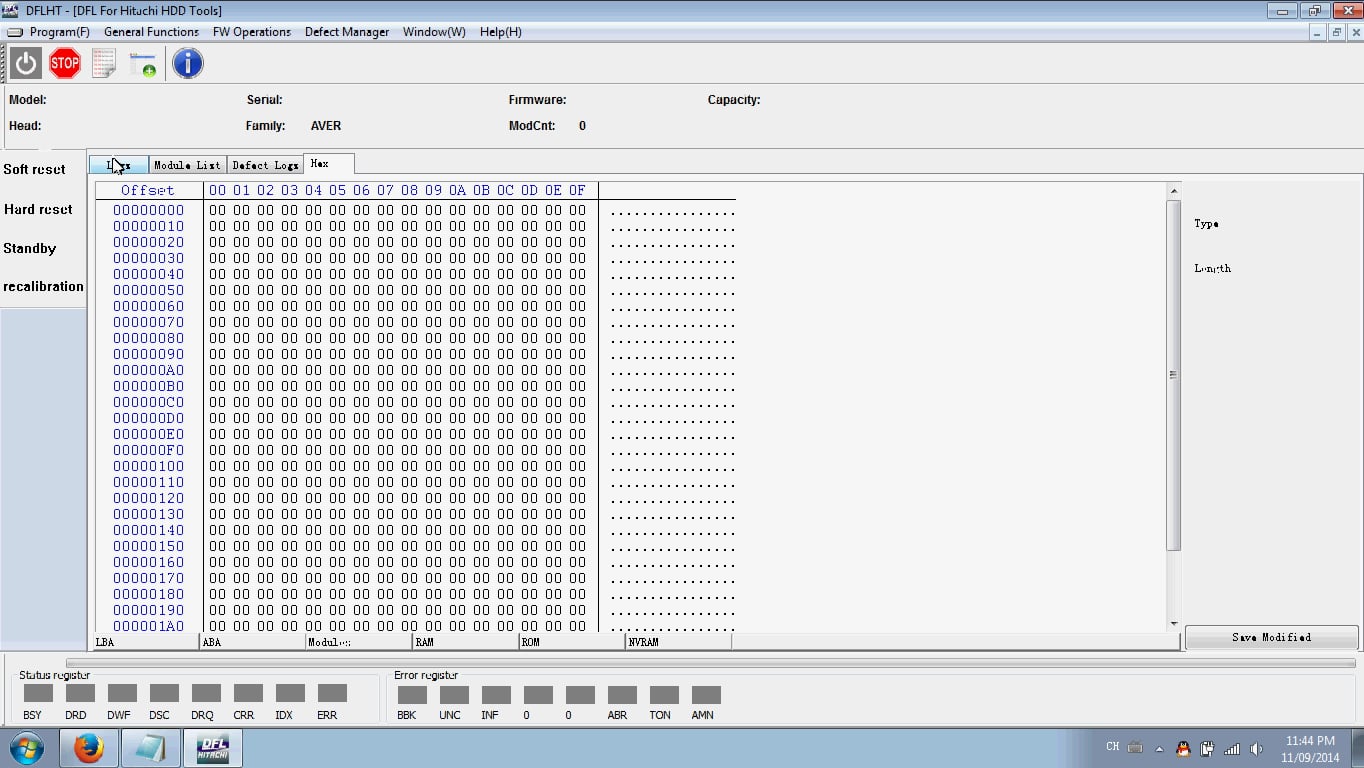Click the Soft reset button

pos(35,169)
